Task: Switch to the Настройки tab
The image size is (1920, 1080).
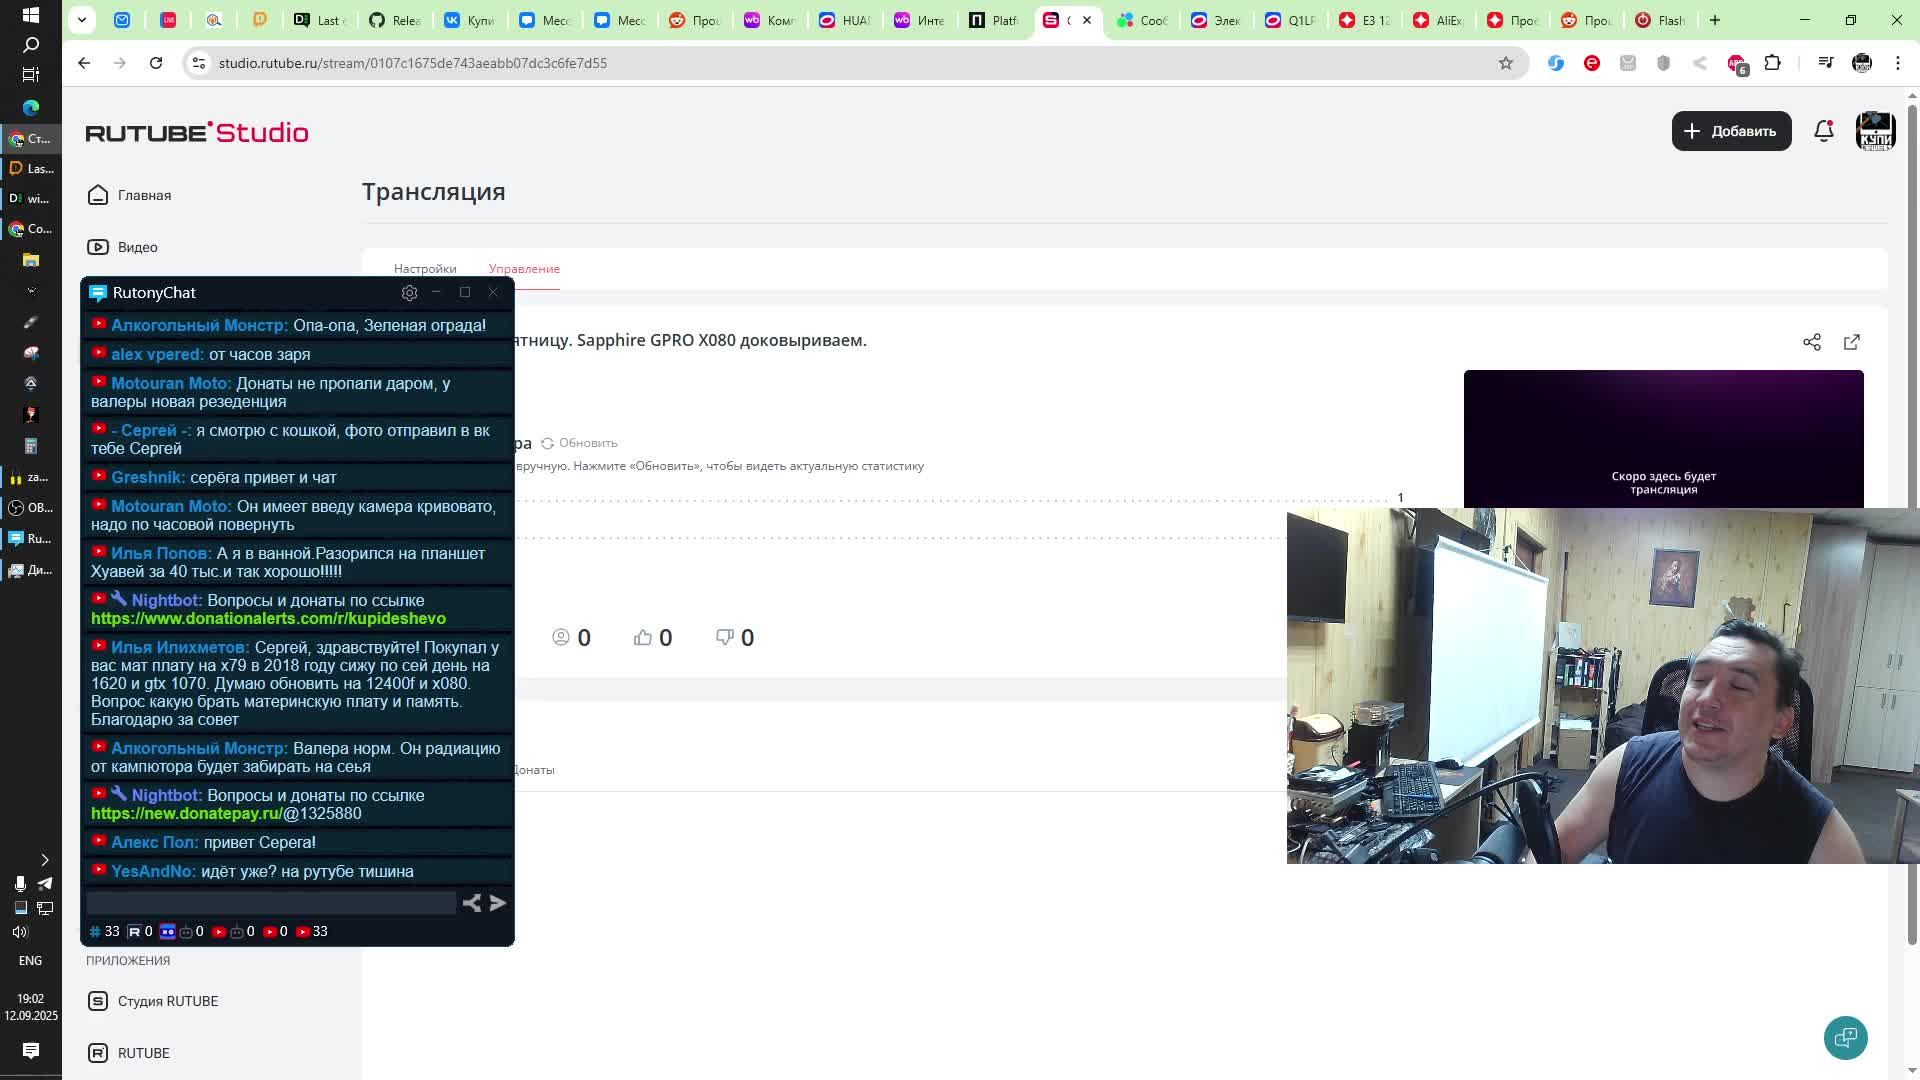Action: coord(425,269)
